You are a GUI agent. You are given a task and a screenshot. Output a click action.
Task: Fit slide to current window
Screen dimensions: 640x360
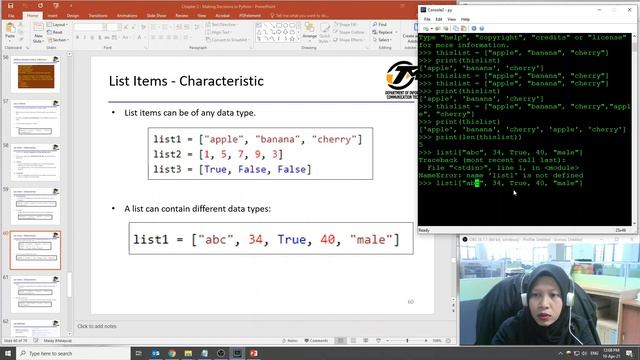[449, 340]
